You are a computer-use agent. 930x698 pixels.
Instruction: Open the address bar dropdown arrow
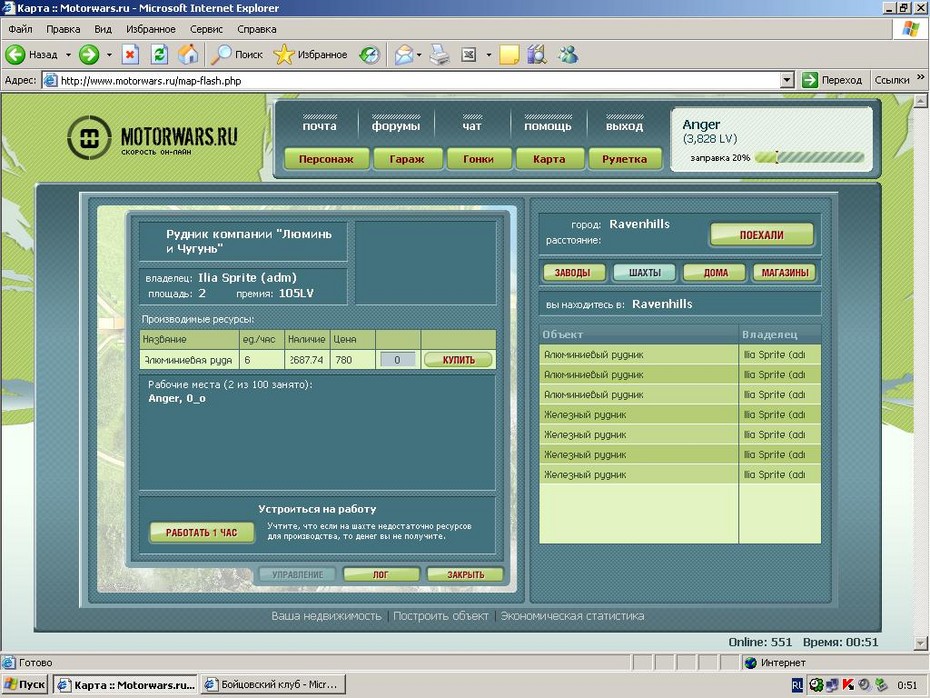(786, 80)
